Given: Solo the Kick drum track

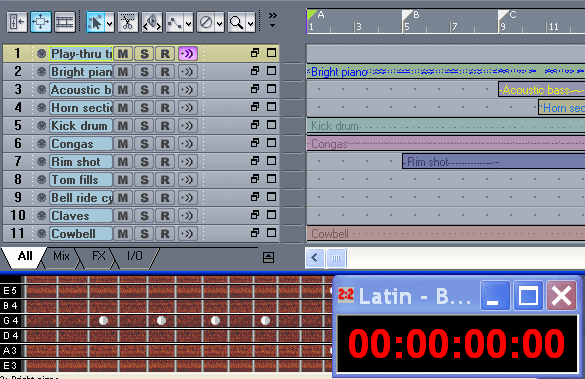Looking at the screenshot, I should tap(144, 126).
